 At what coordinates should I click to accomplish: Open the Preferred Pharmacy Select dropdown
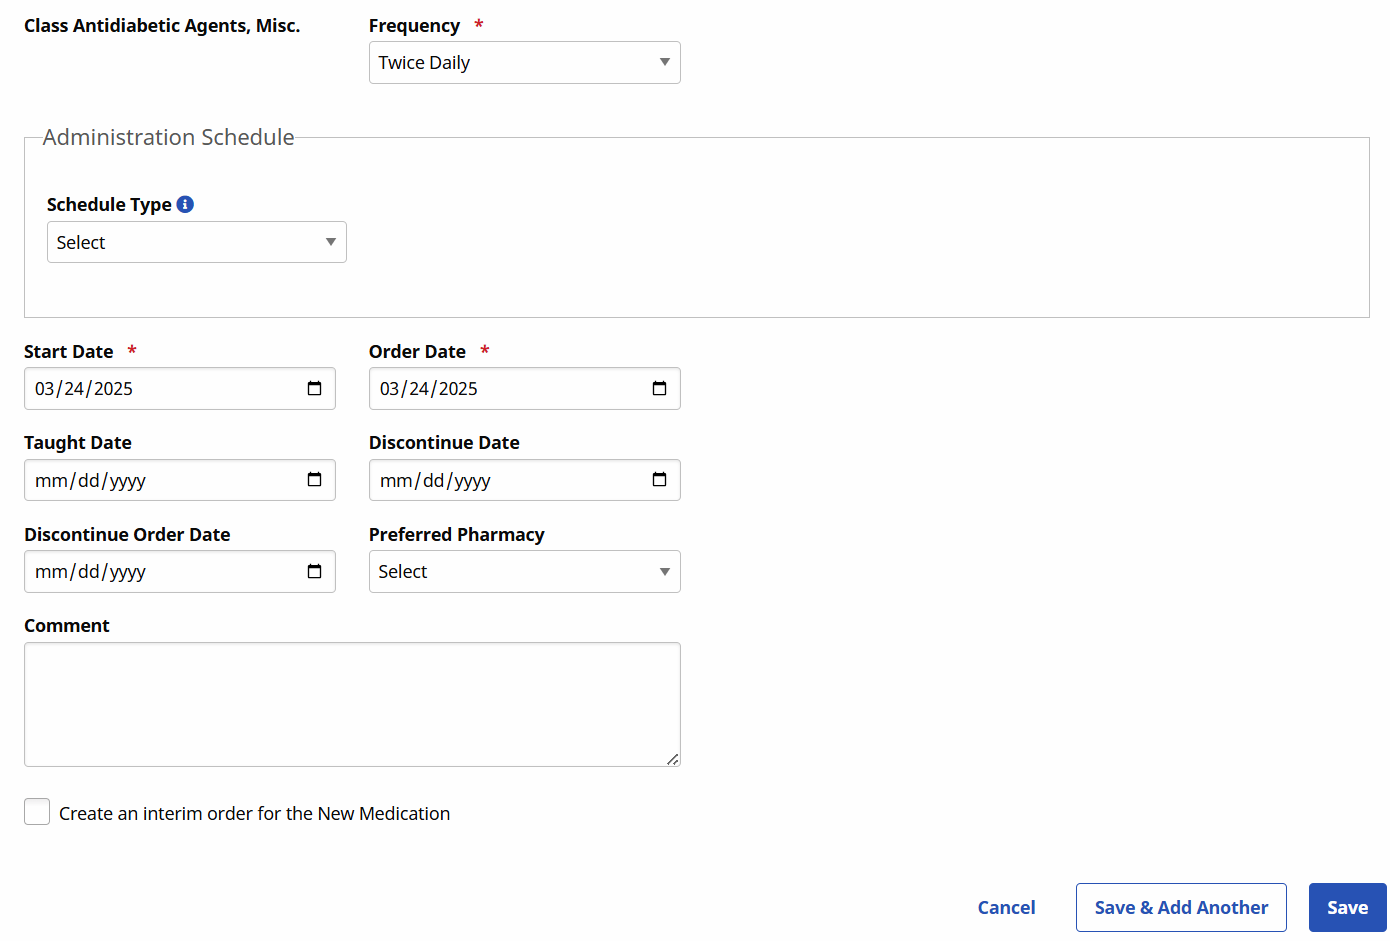[x=524, y=571]
